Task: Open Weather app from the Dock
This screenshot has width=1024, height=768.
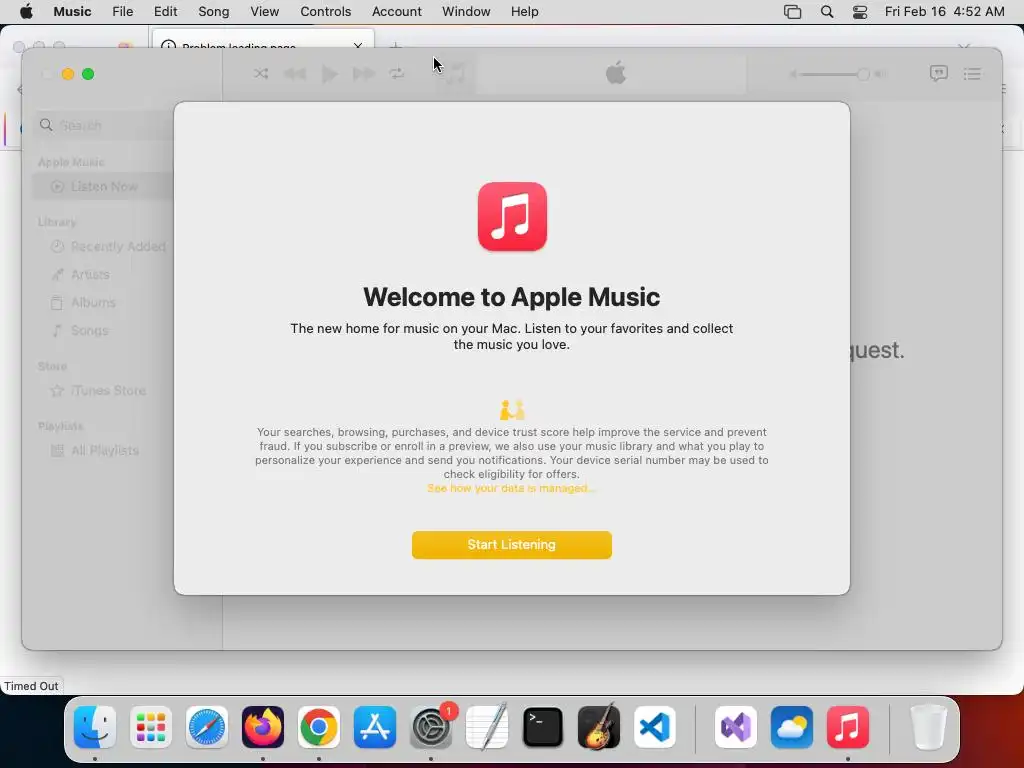Action: 792,727
